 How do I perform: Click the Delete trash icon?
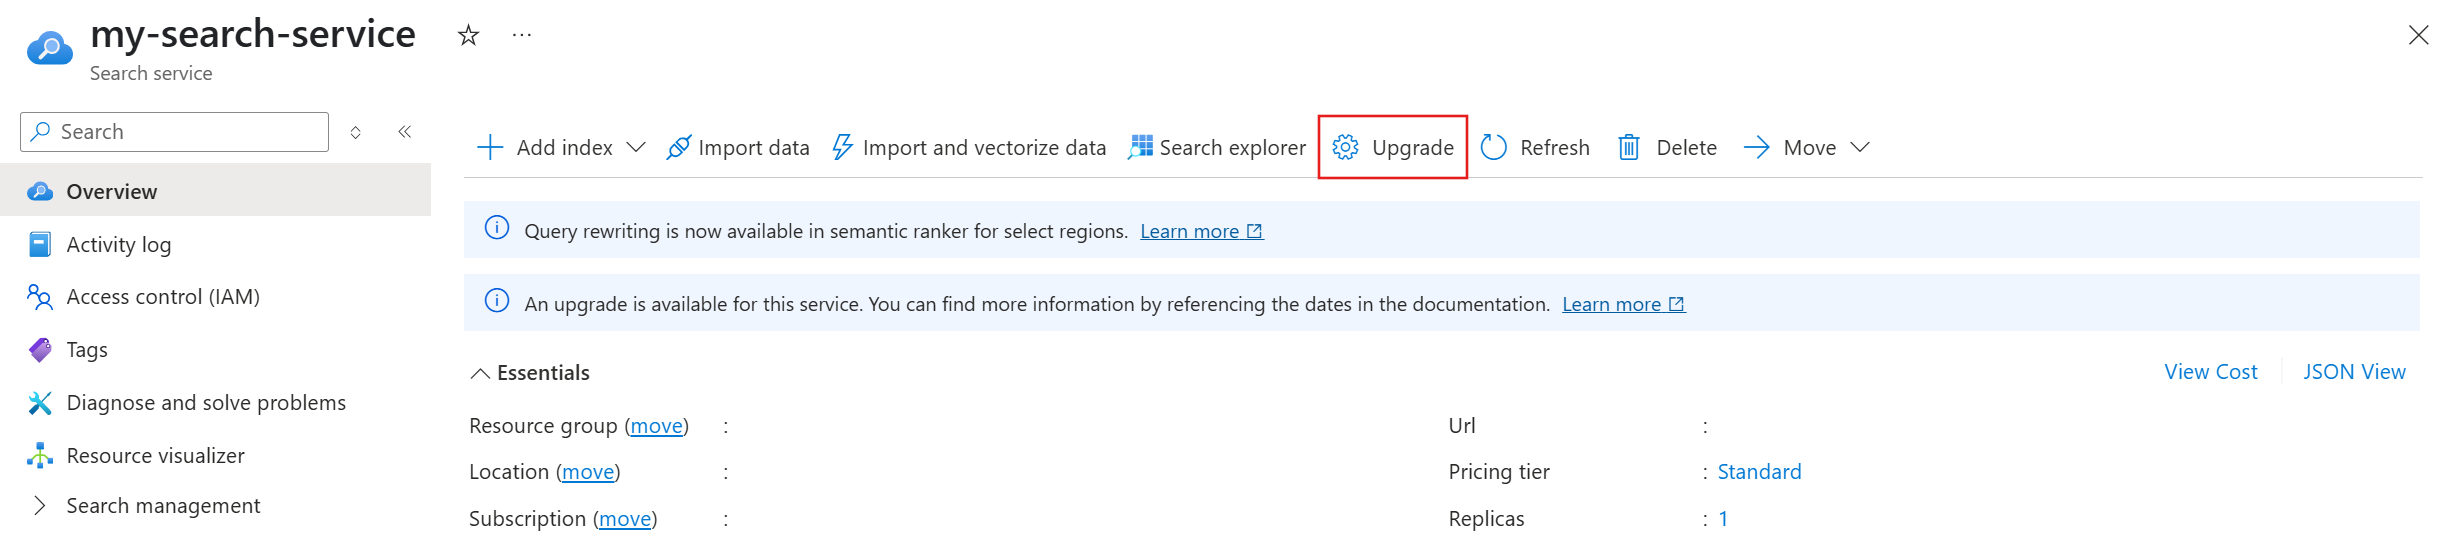(1629, 148)
